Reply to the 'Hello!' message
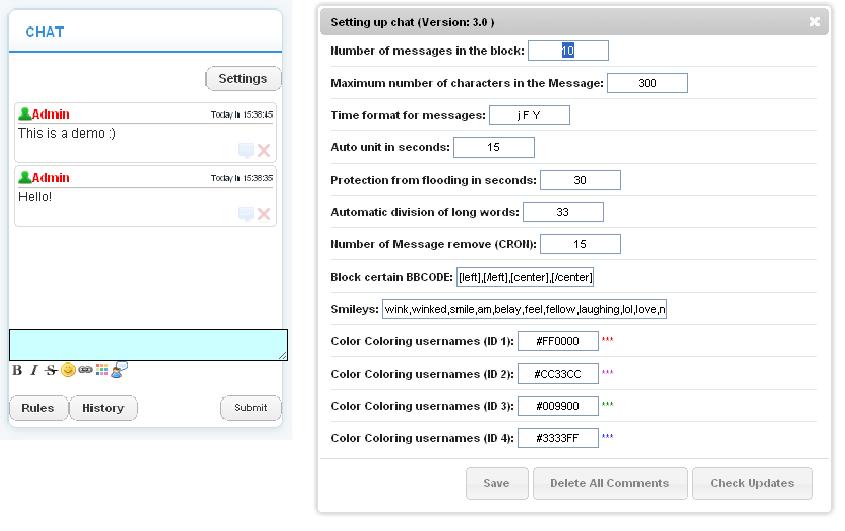Image resolution: width=845 pixels, height=531 pixels. pos(246,214)
